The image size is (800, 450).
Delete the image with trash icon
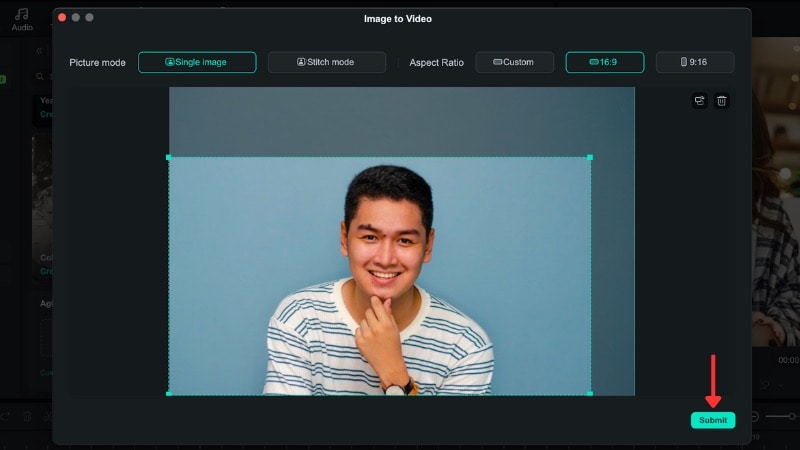pos(721,101)
